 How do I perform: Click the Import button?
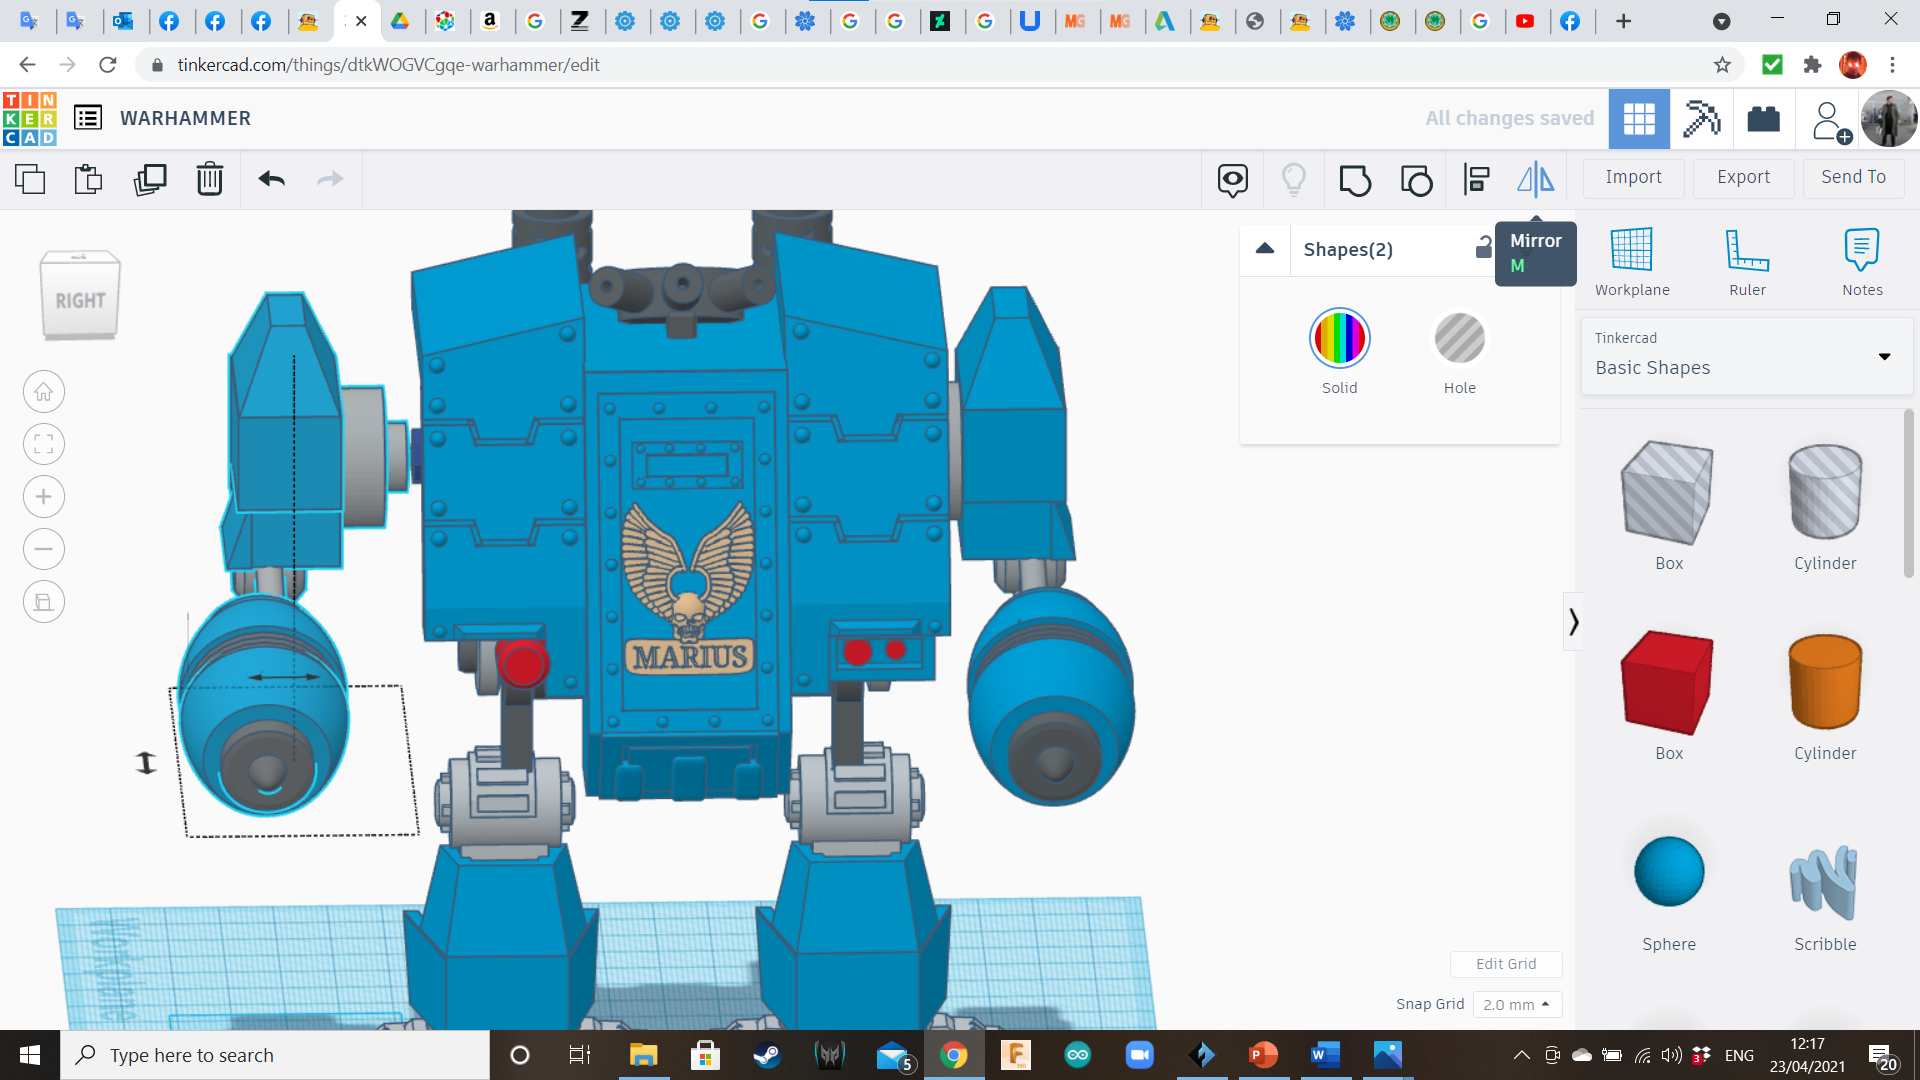(1633, 177)
